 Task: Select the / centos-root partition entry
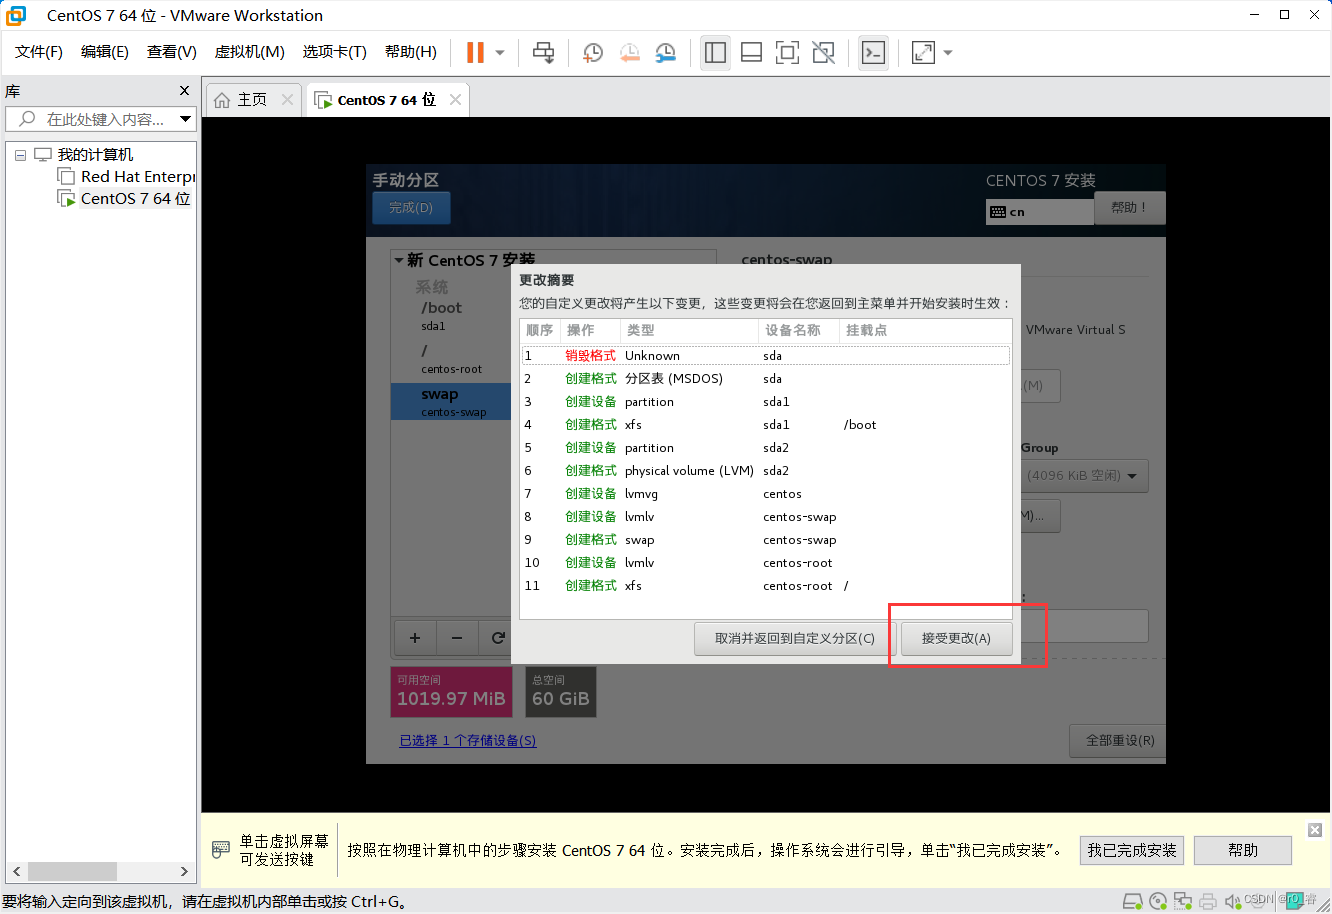[450, 359]
